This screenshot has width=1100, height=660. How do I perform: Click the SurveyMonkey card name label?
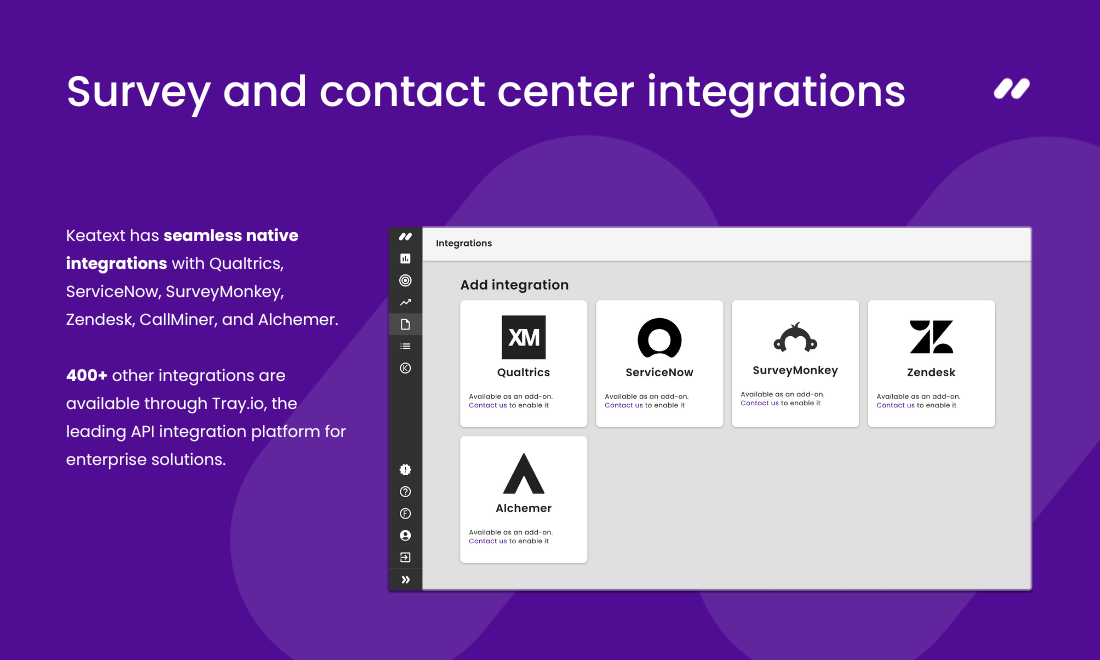pos(796,370)
